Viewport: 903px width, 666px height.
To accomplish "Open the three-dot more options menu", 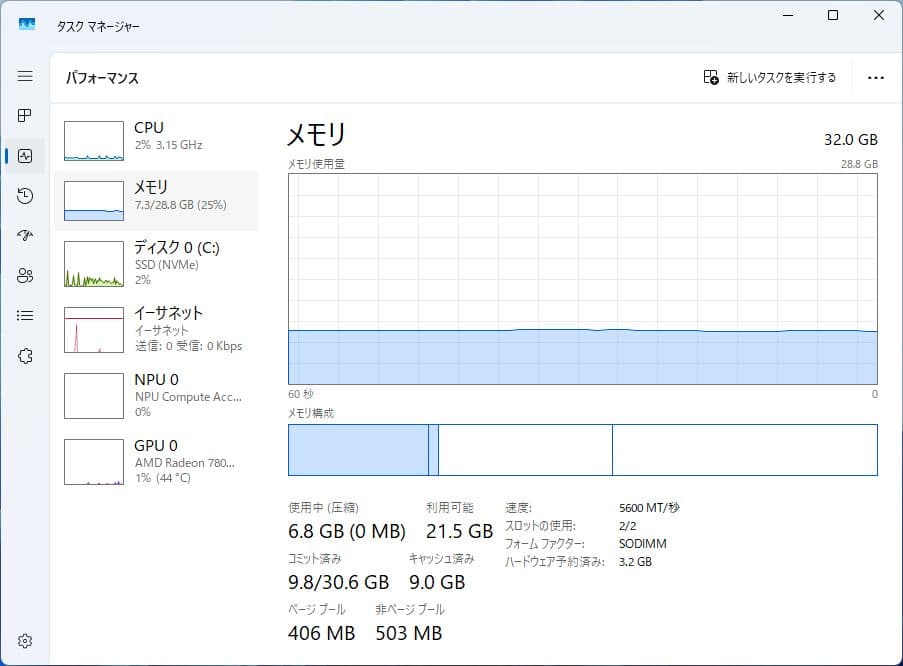I will point(876,77).
